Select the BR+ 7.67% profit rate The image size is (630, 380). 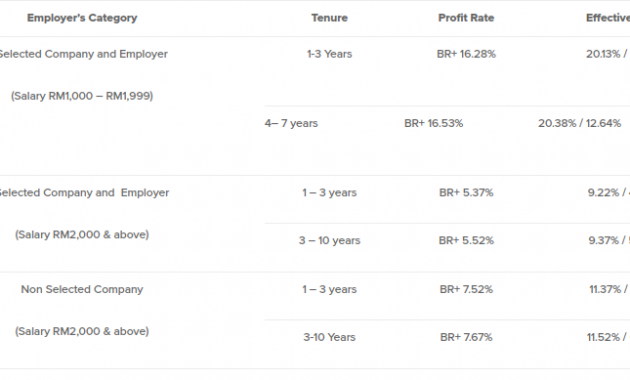(x=466, y=337)
